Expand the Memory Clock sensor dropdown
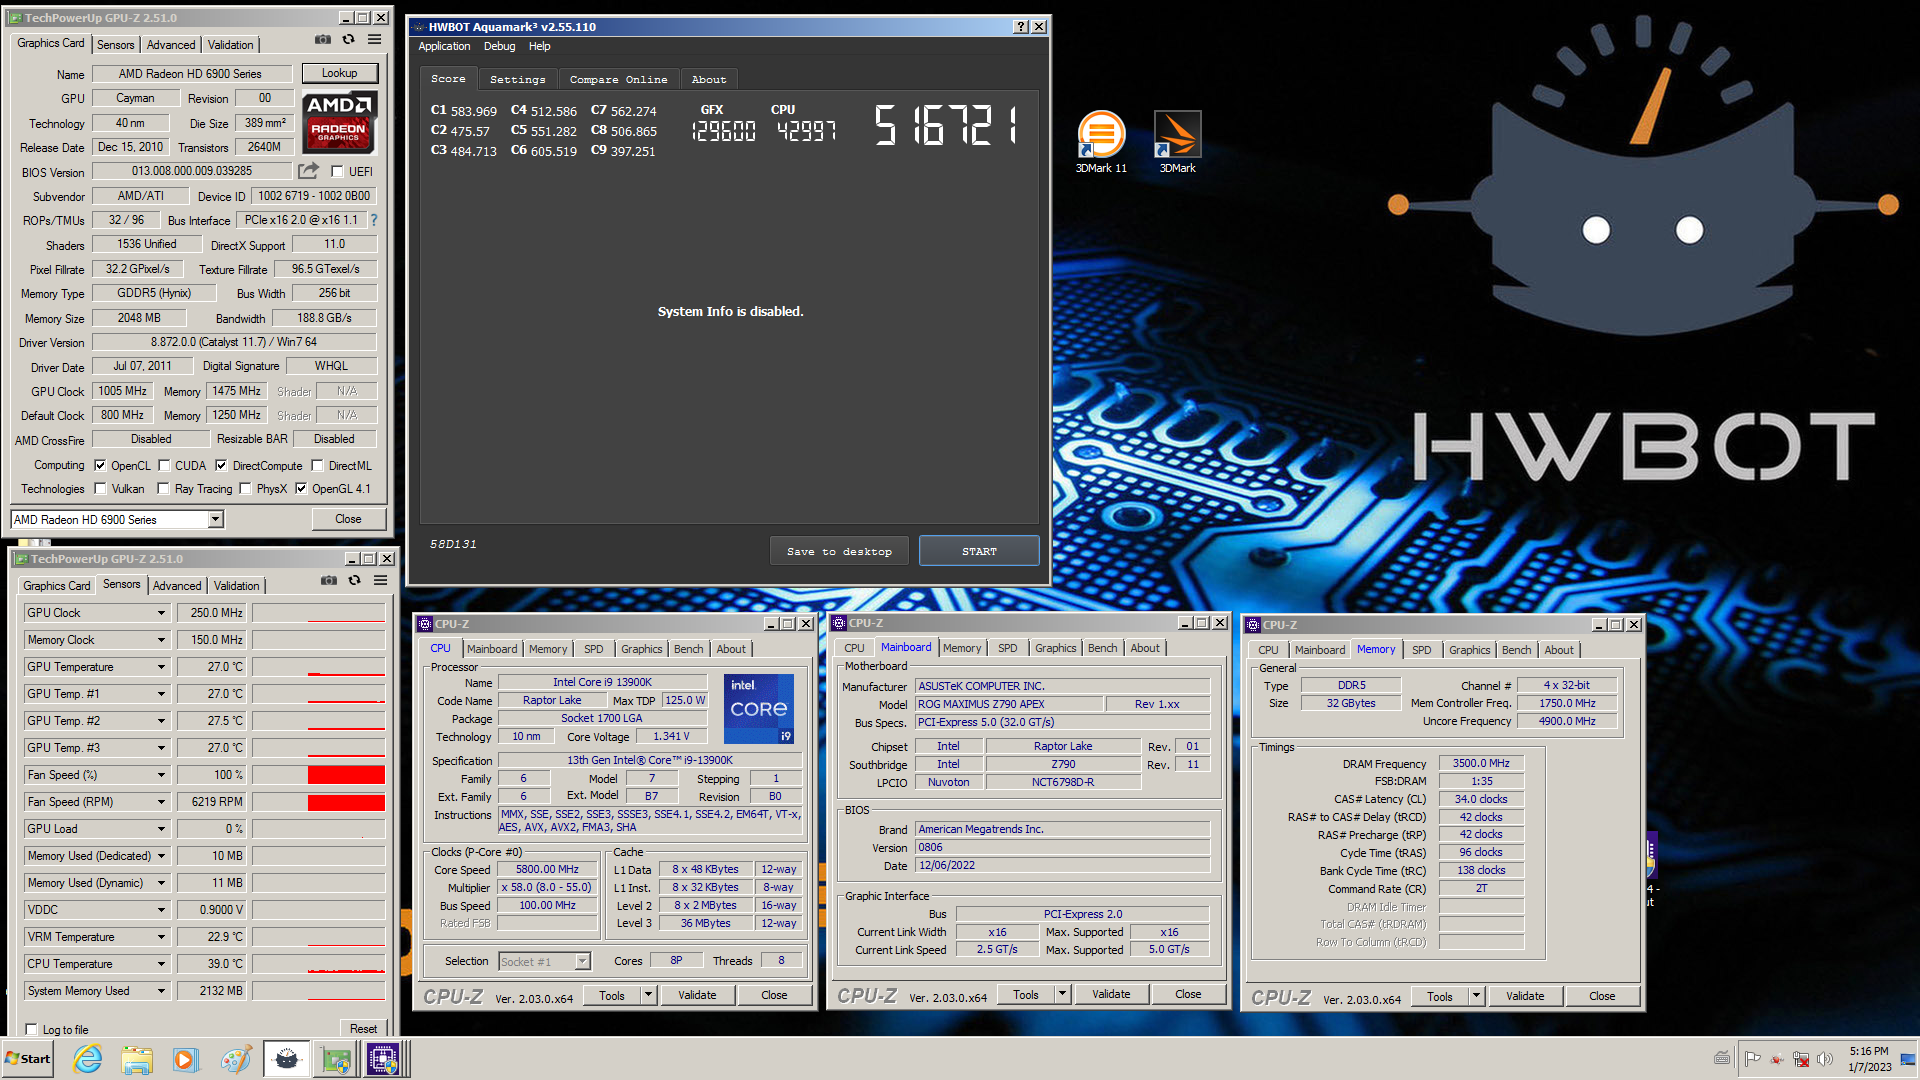The height and width of the screenshot is (1080, 1920). coord(161,640)
